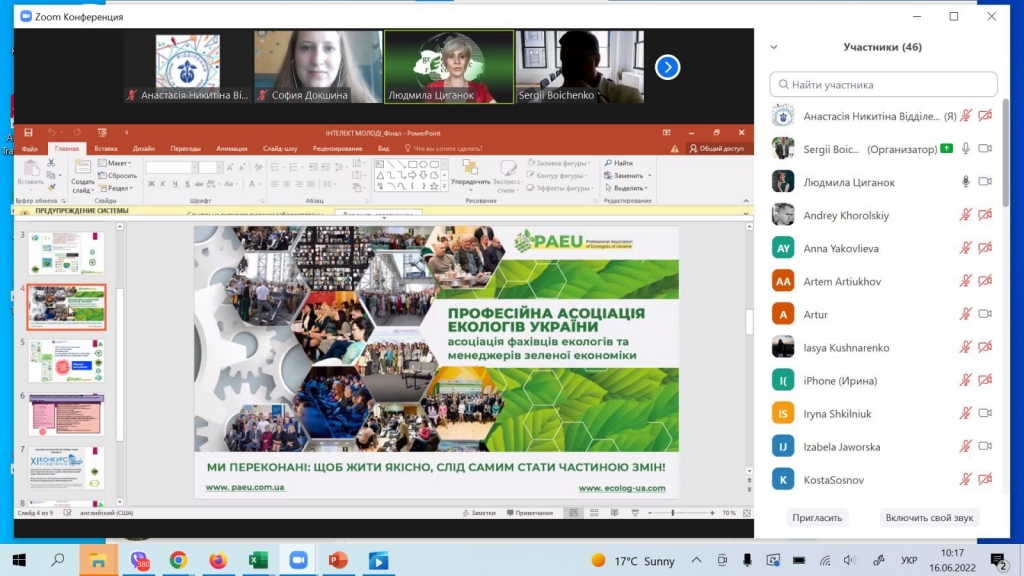Click Людмила Циганок's microphone icon

pyautogui.click(x=965, y=182)
